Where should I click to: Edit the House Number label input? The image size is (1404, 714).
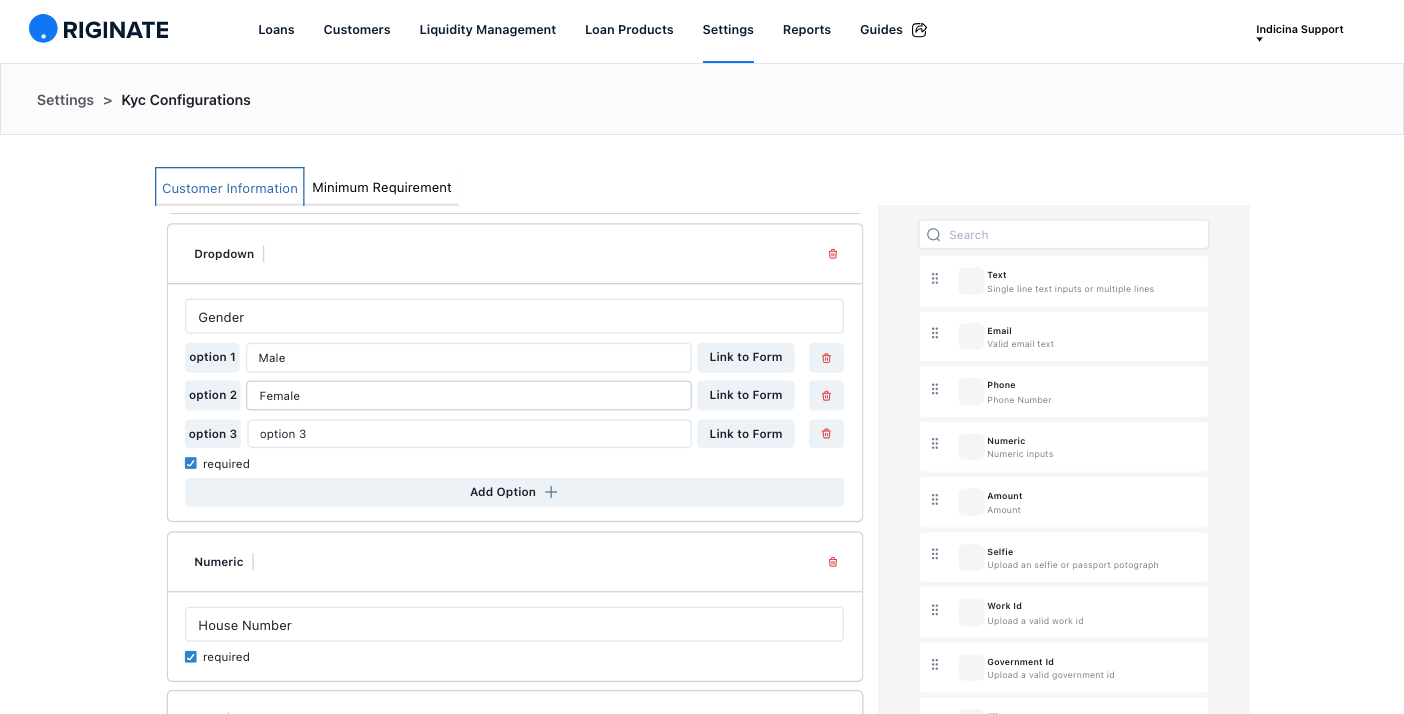(514, 625)
